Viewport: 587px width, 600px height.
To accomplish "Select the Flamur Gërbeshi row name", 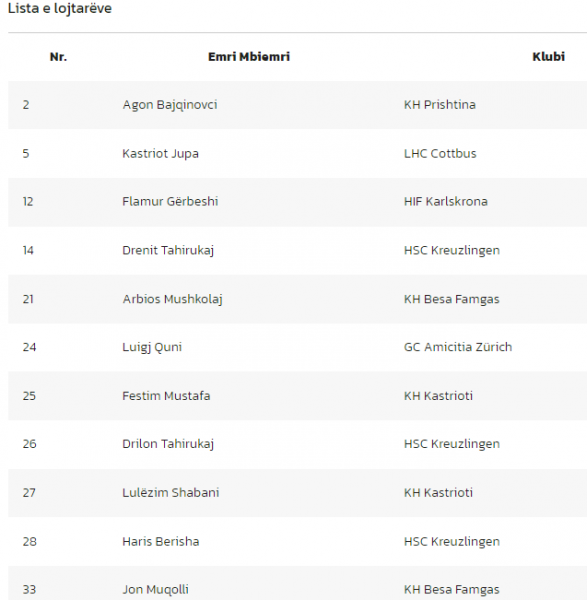I will tap(170, 202).
